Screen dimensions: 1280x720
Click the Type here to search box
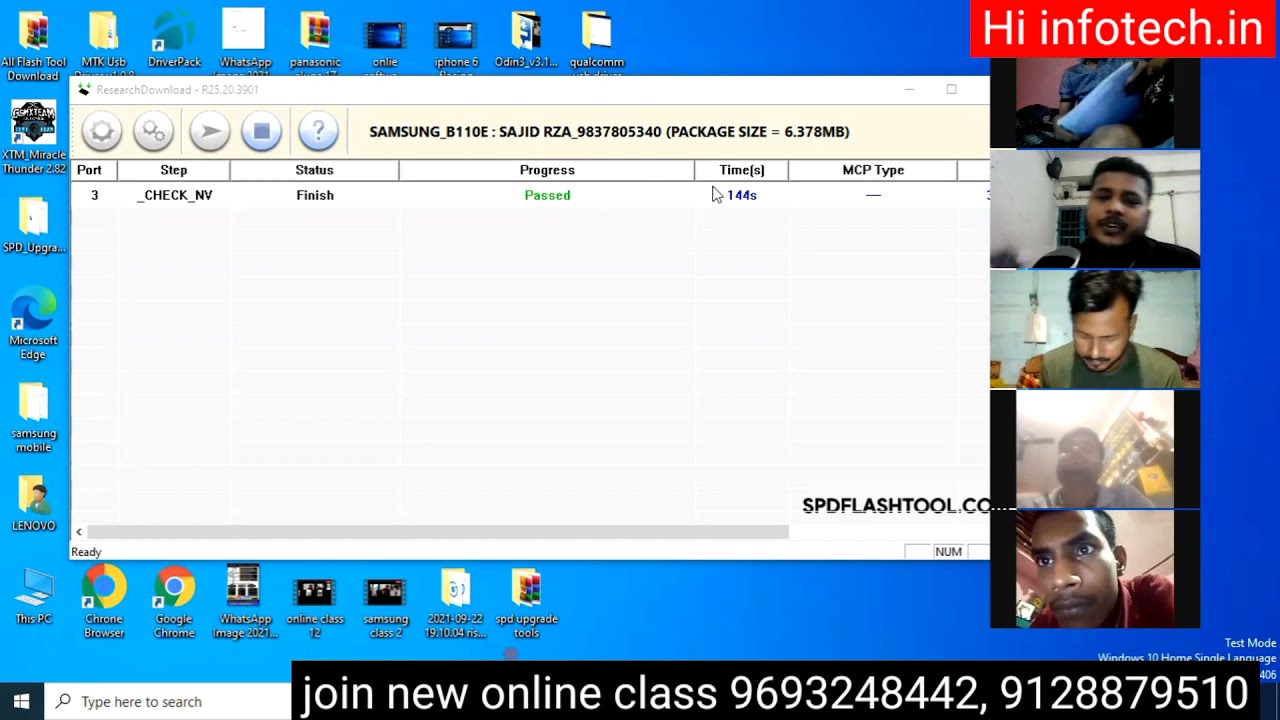168,701
